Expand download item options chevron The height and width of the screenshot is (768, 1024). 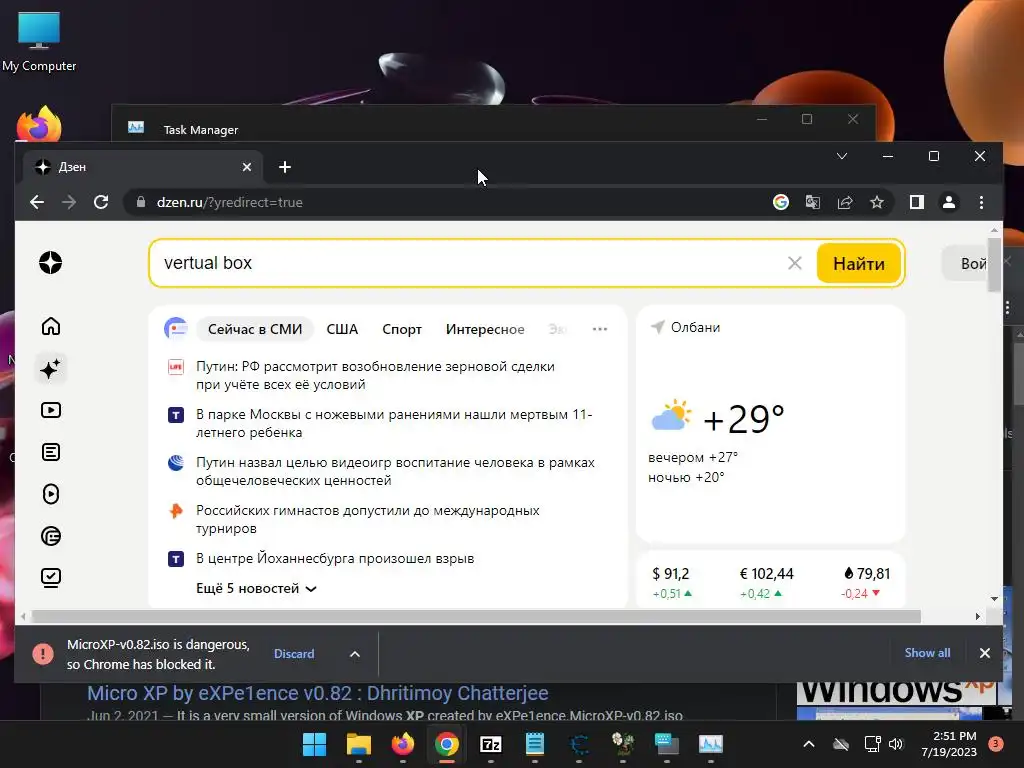pos(355,654)
